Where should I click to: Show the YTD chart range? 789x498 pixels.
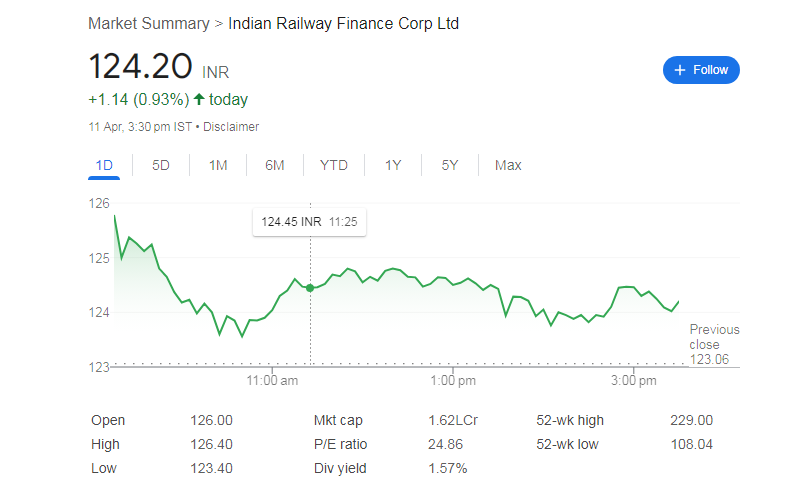(x=334, y=165)
